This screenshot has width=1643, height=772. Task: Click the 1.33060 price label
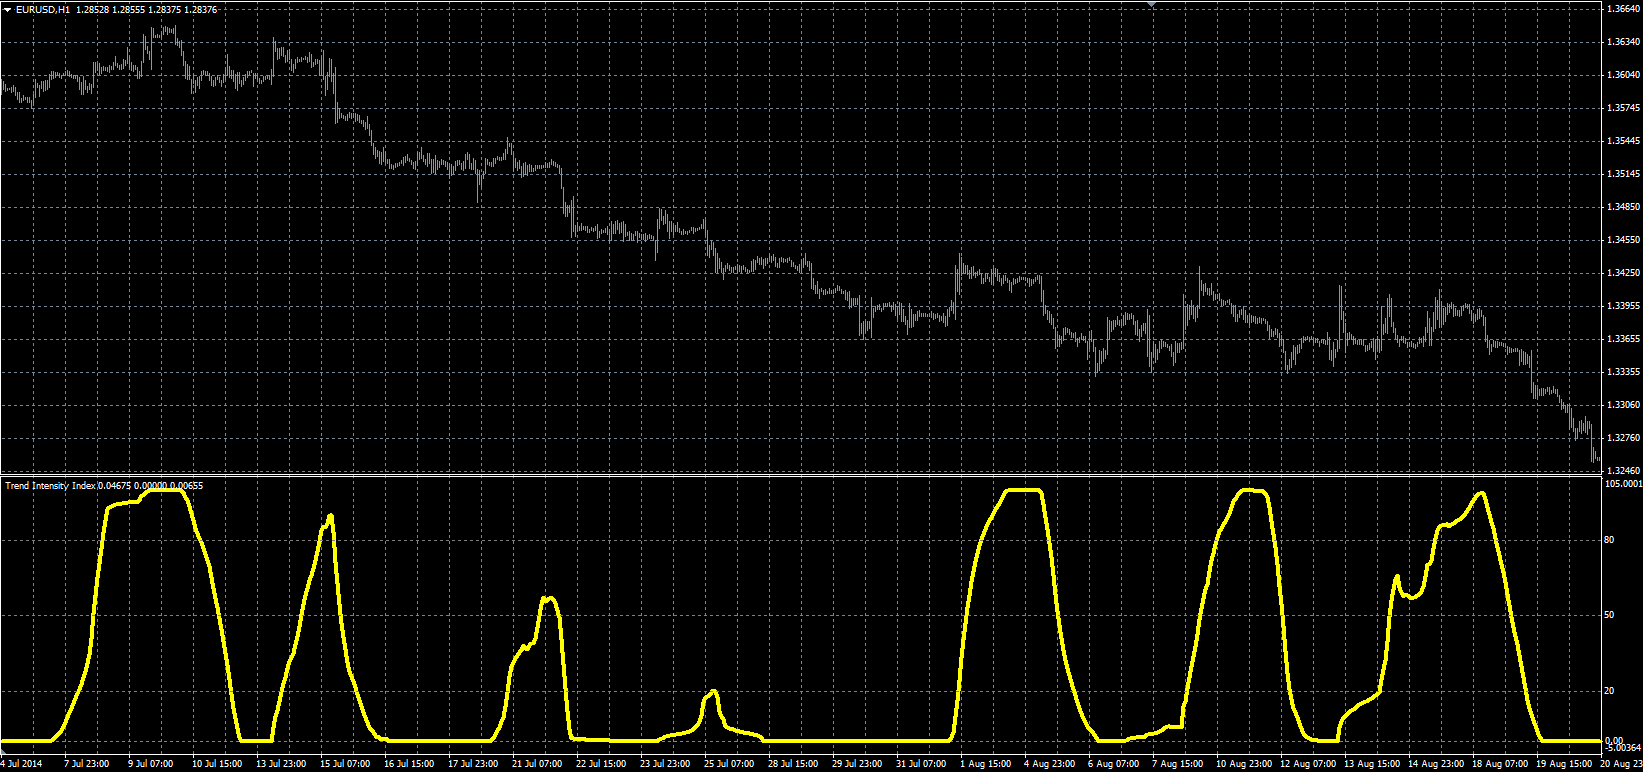(1622, 405)
